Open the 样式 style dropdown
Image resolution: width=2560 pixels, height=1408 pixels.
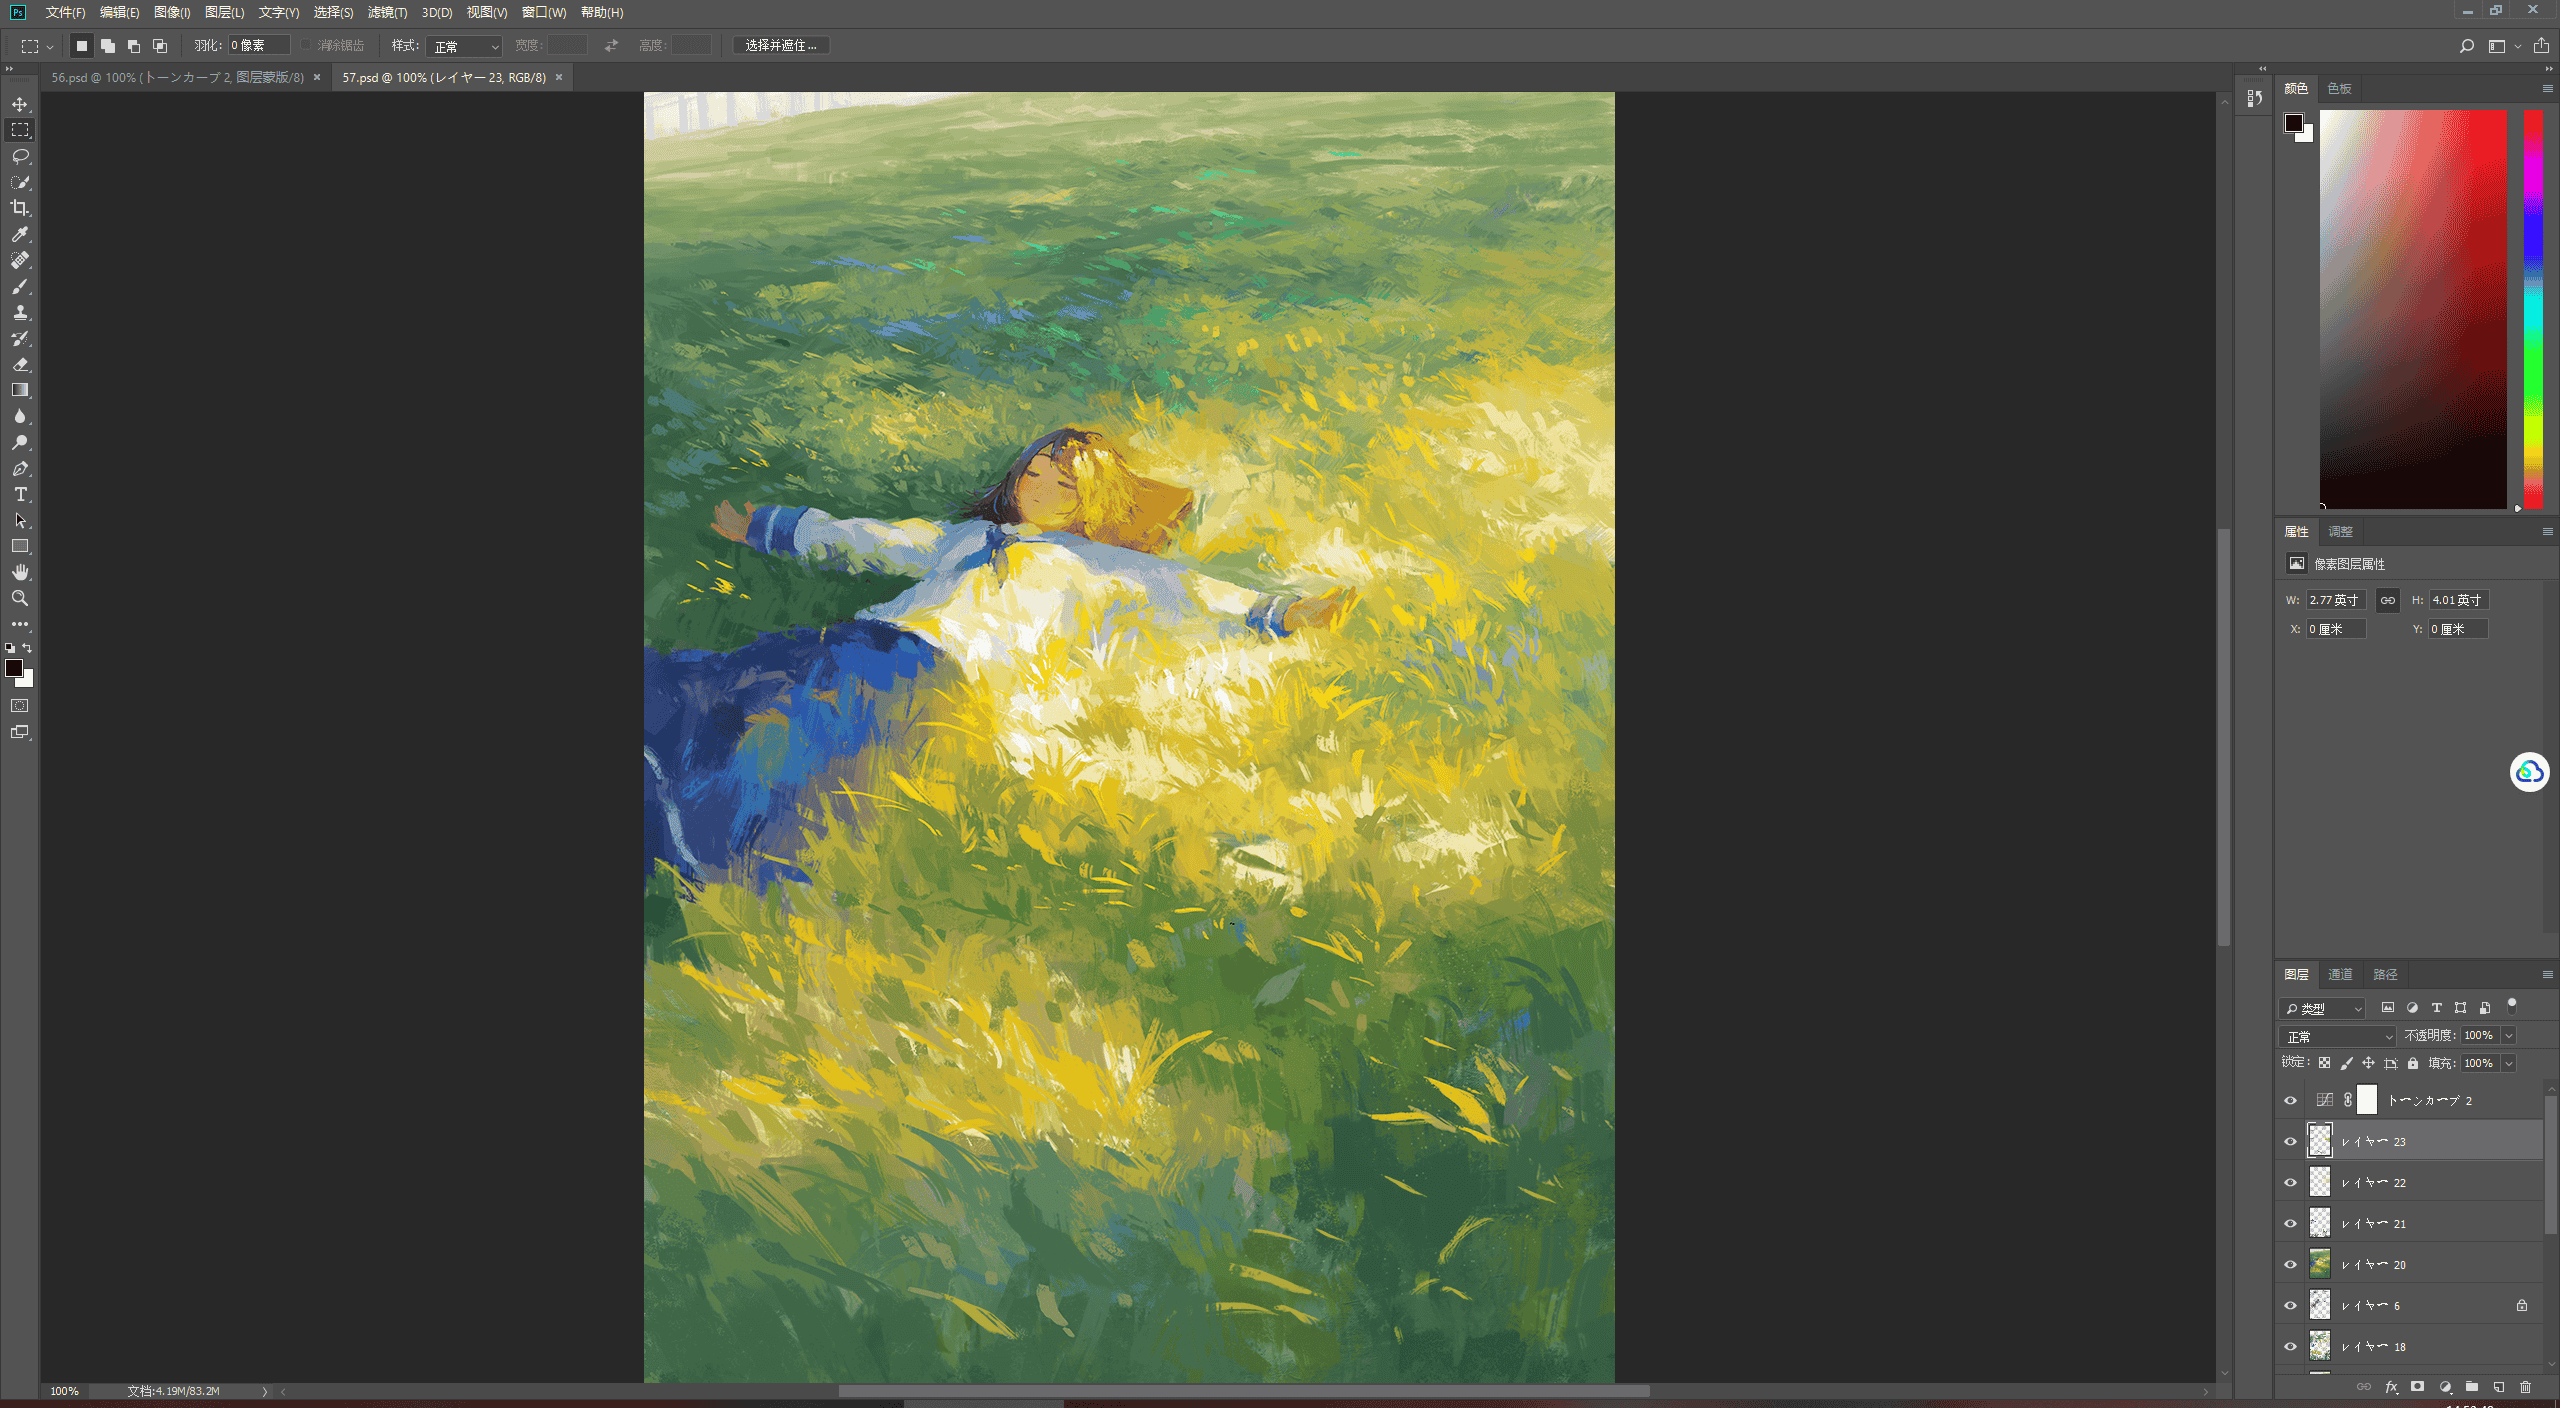coord(464,46)
